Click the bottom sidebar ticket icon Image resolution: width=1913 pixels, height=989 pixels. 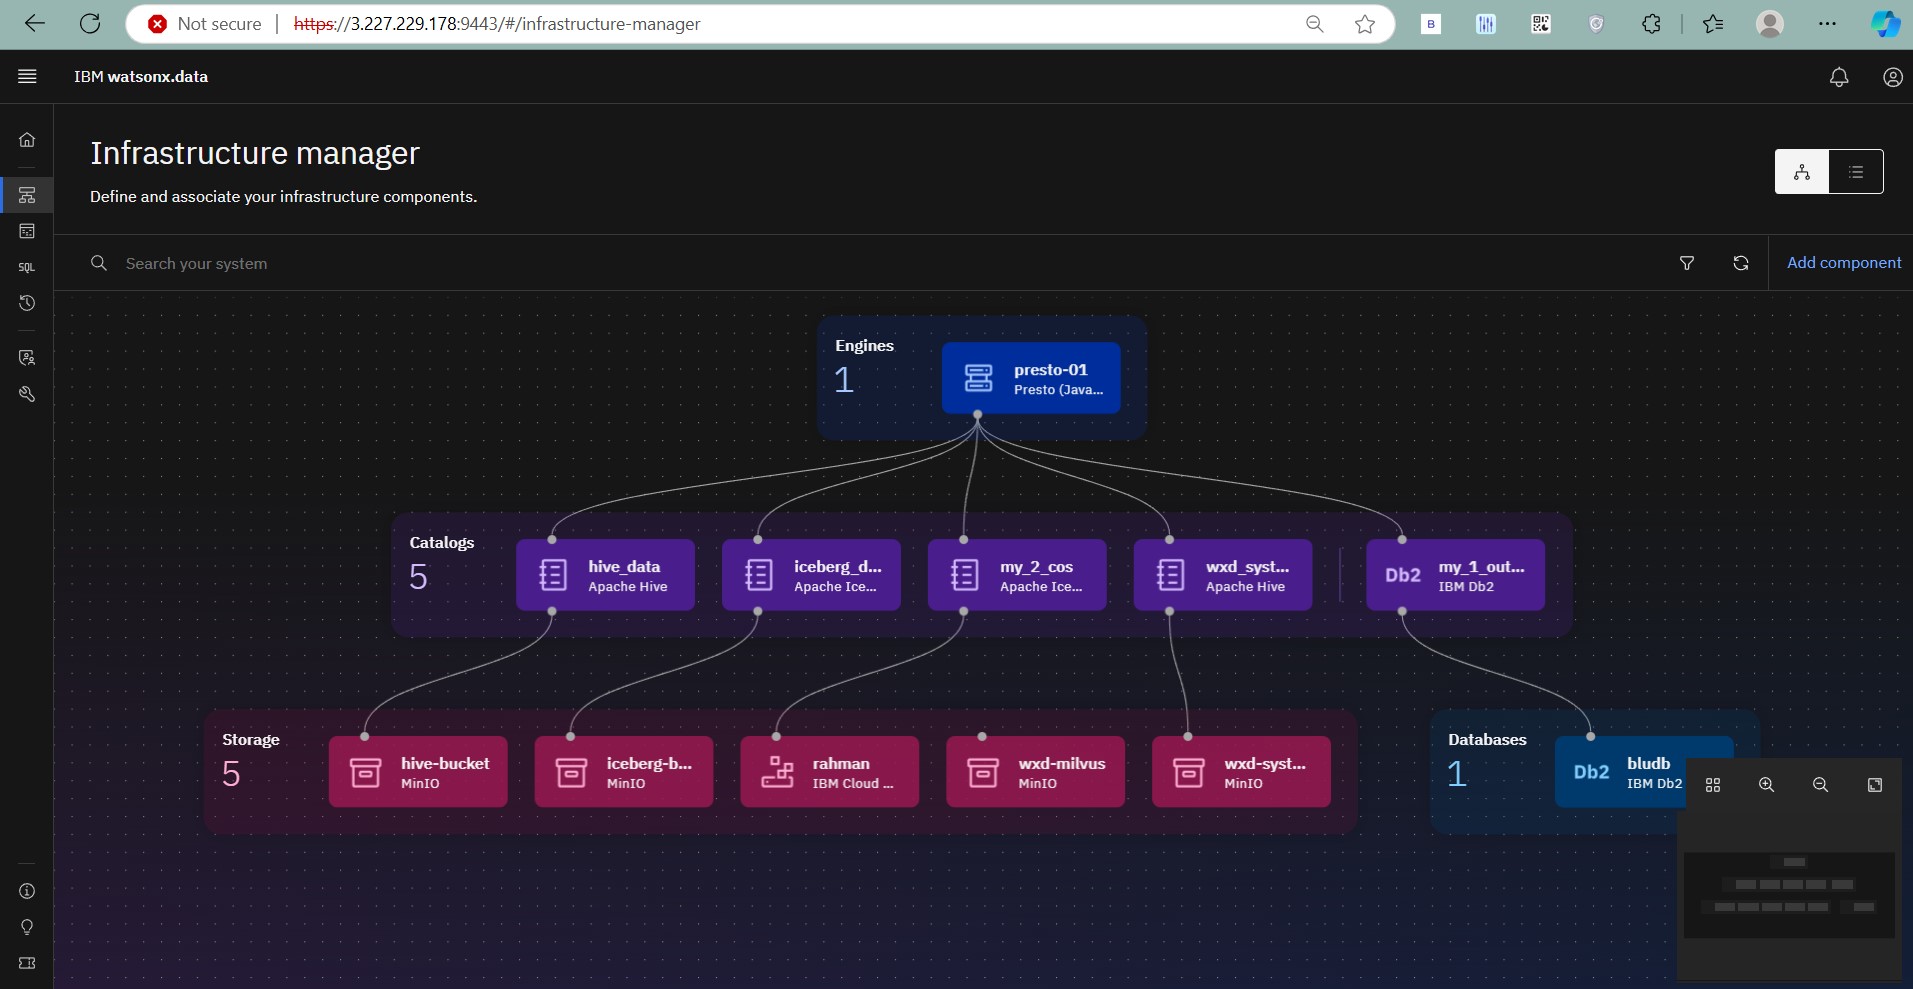click(x=27, y=963)
